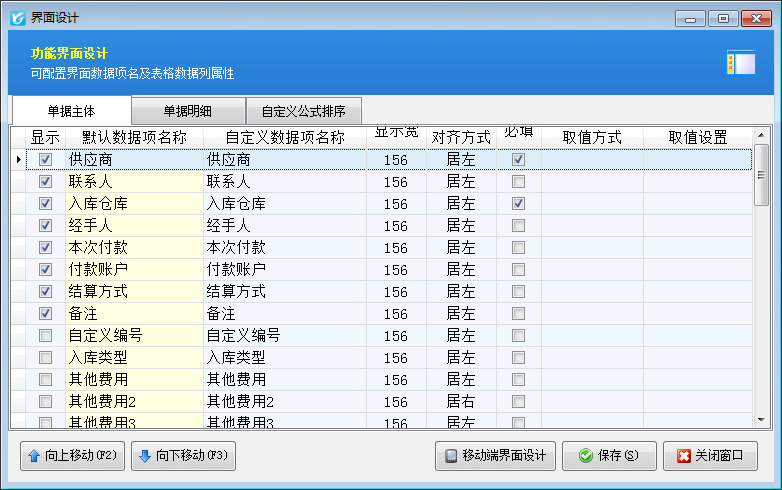Click the scroll up arrow of the table
This screenshot has height=490, width=782.
[x=761, y=135]
